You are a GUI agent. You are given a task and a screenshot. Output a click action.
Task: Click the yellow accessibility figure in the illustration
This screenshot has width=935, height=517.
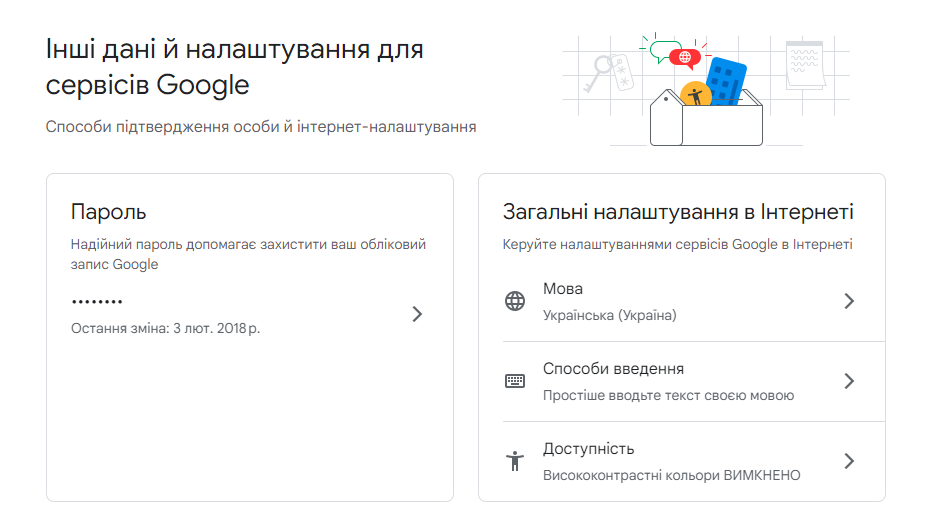point(695,95)
